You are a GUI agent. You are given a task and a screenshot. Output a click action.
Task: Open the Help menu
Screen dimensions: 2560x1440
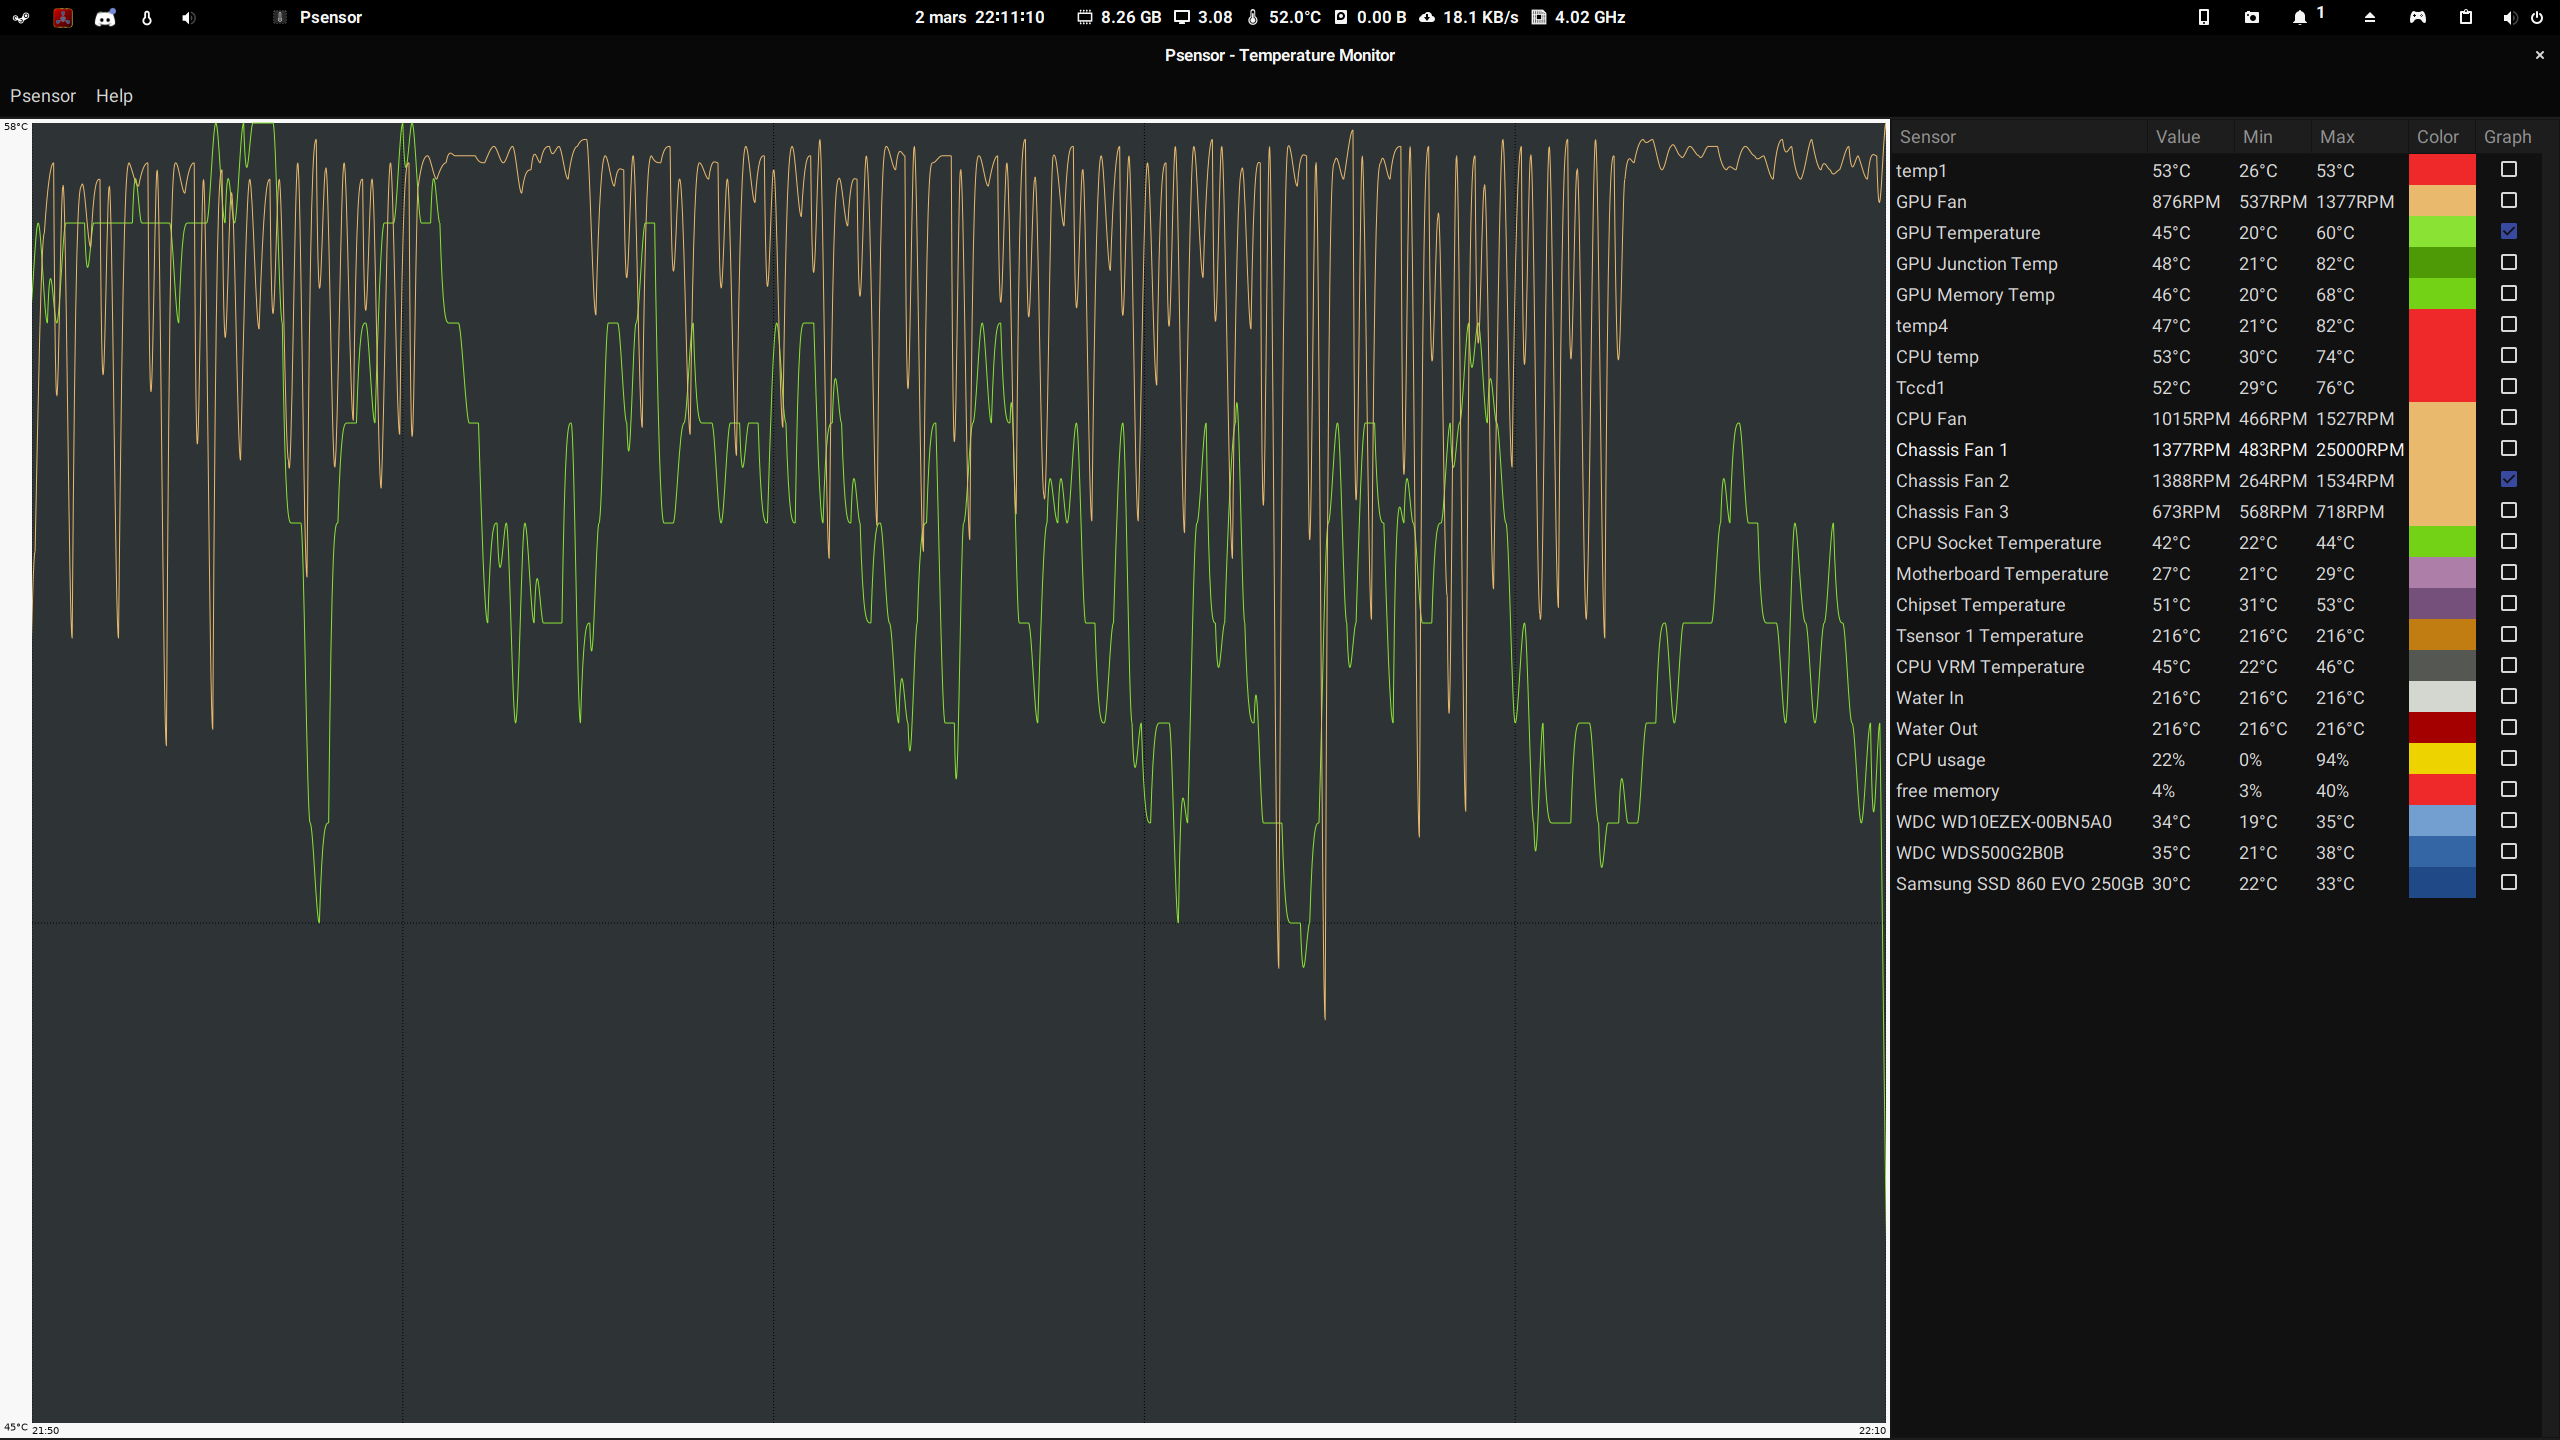click(114, 96)
